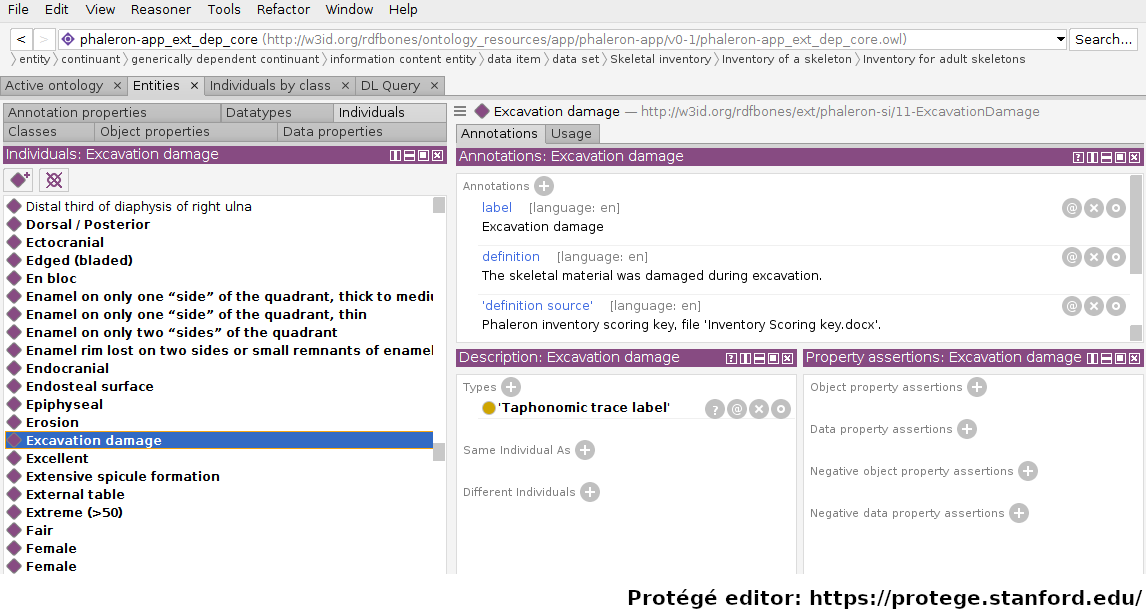The image size is (1146, 612).
Task: Edit the definition annotation via circle icon
Action: tap(1115, 257)
